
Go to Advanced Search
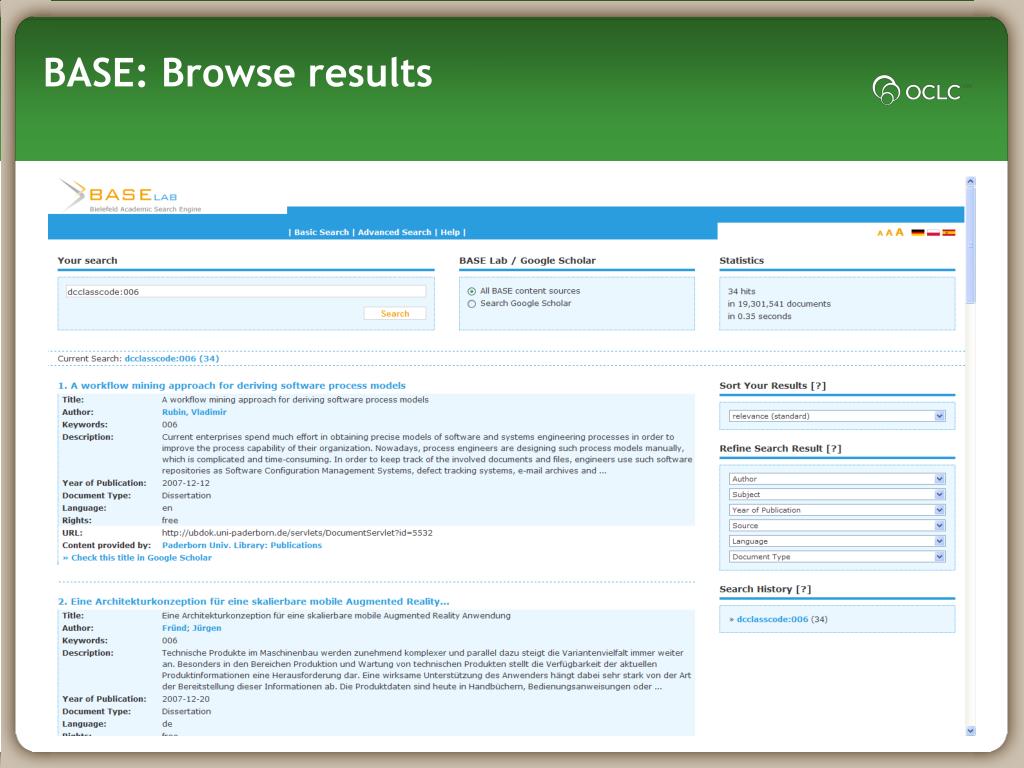coord(394,232)
